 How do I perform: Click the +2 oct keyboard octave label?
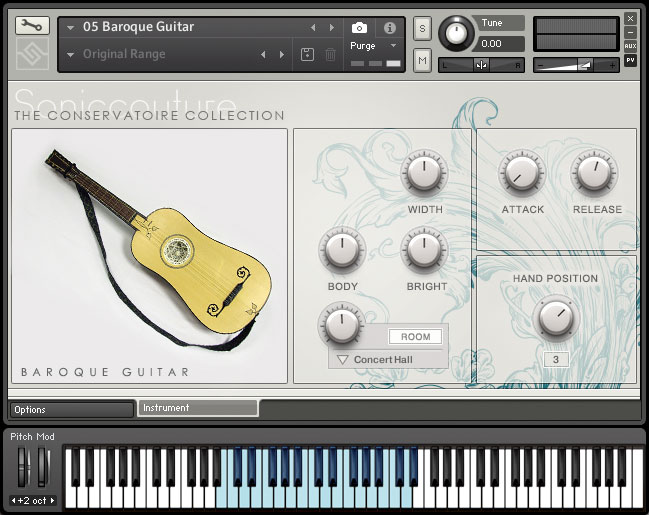click(x=32, y=501)
